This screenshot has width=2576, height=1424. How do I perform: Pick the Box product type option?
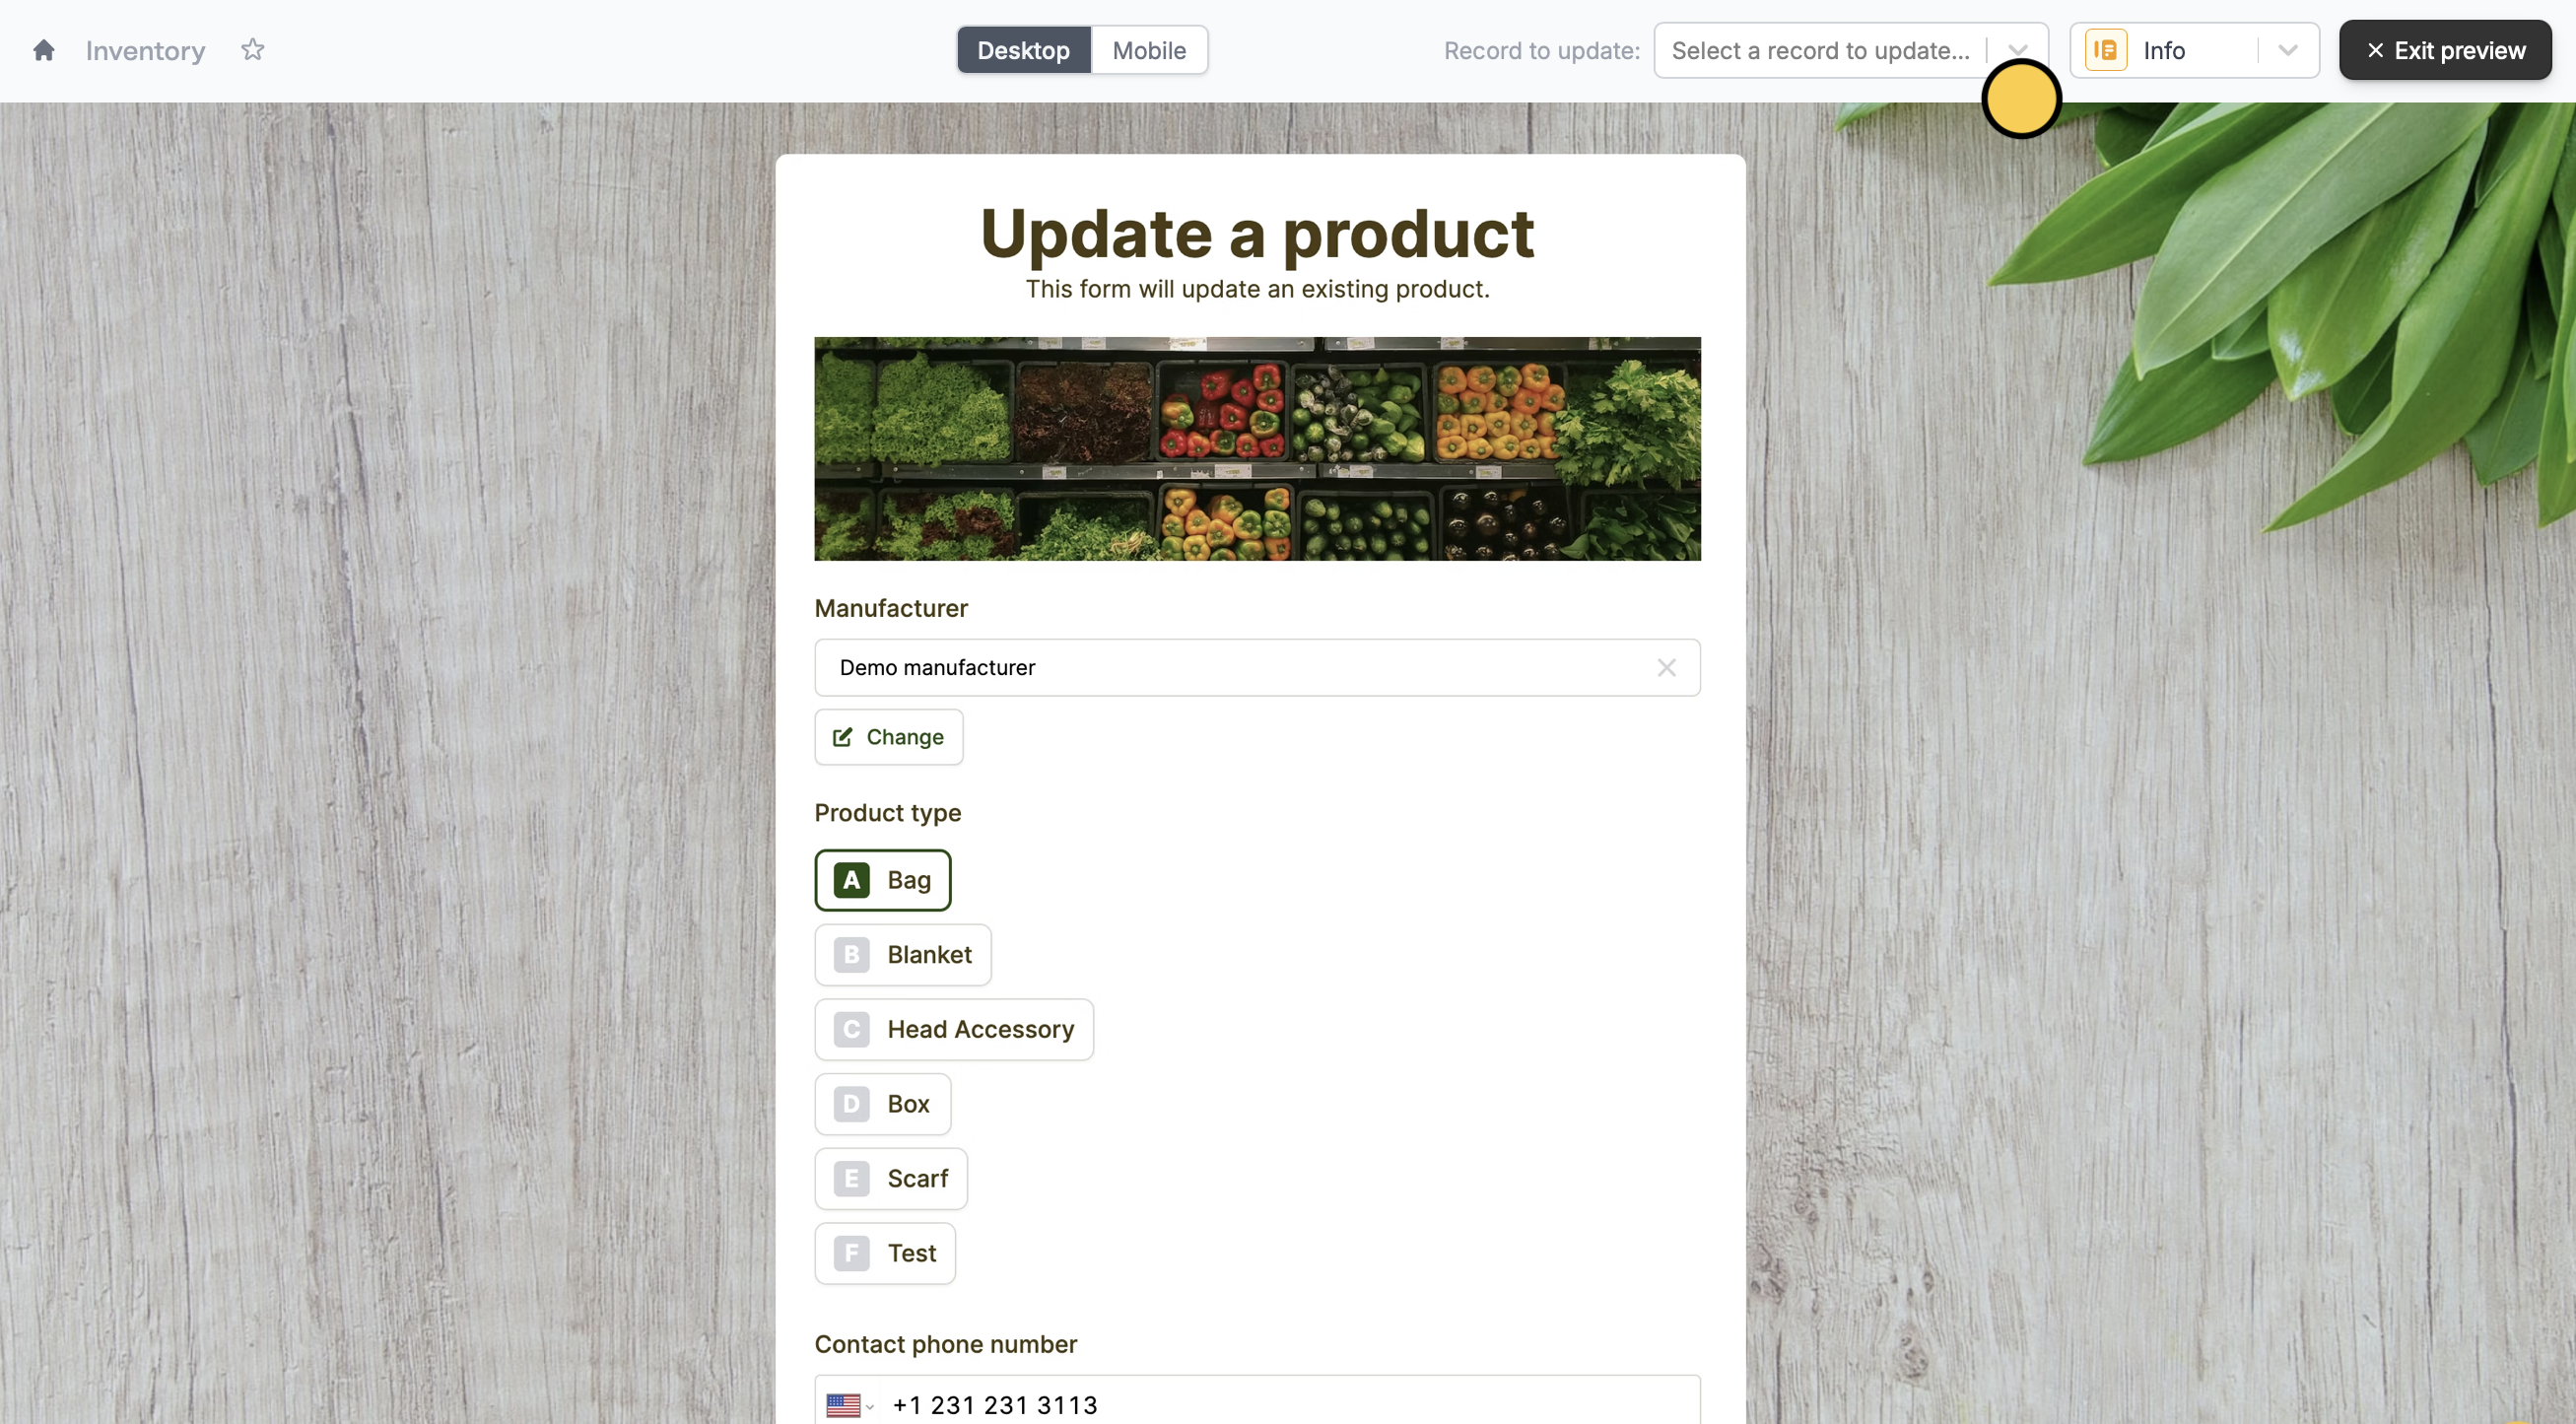(882, 1104)
